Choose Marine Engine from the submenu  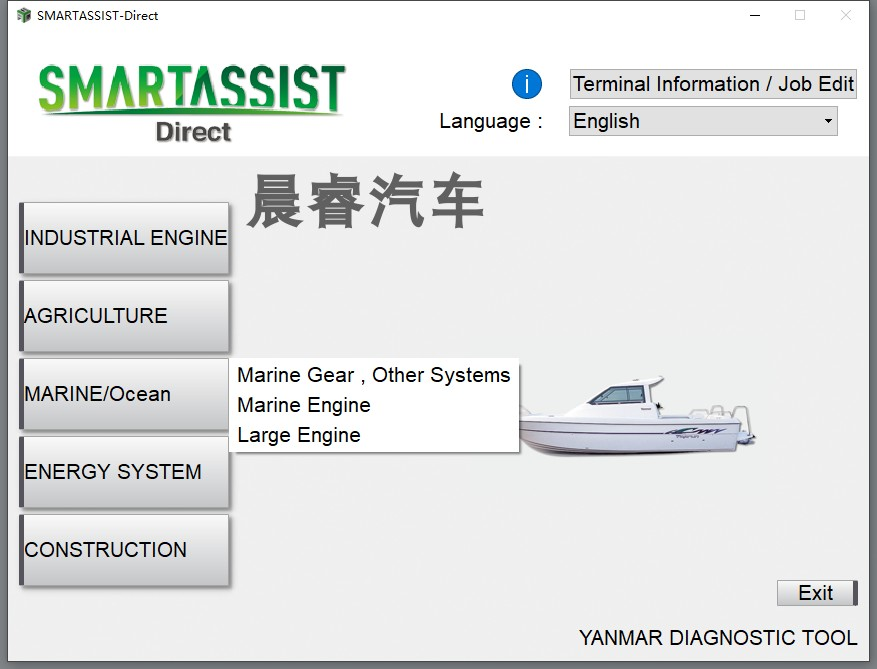[x=374, y=405]
